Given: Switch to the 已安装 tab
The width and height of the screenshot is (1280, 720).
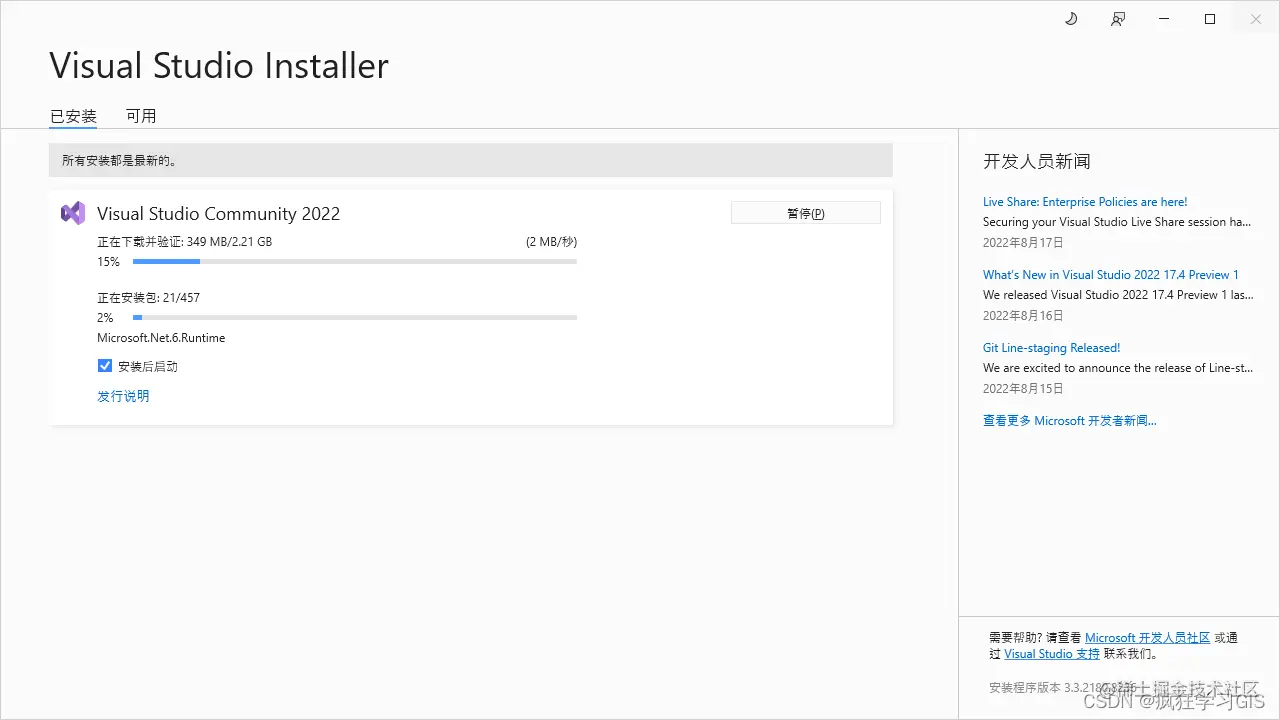Looking at the screenshot, I should tap(73, 116).
